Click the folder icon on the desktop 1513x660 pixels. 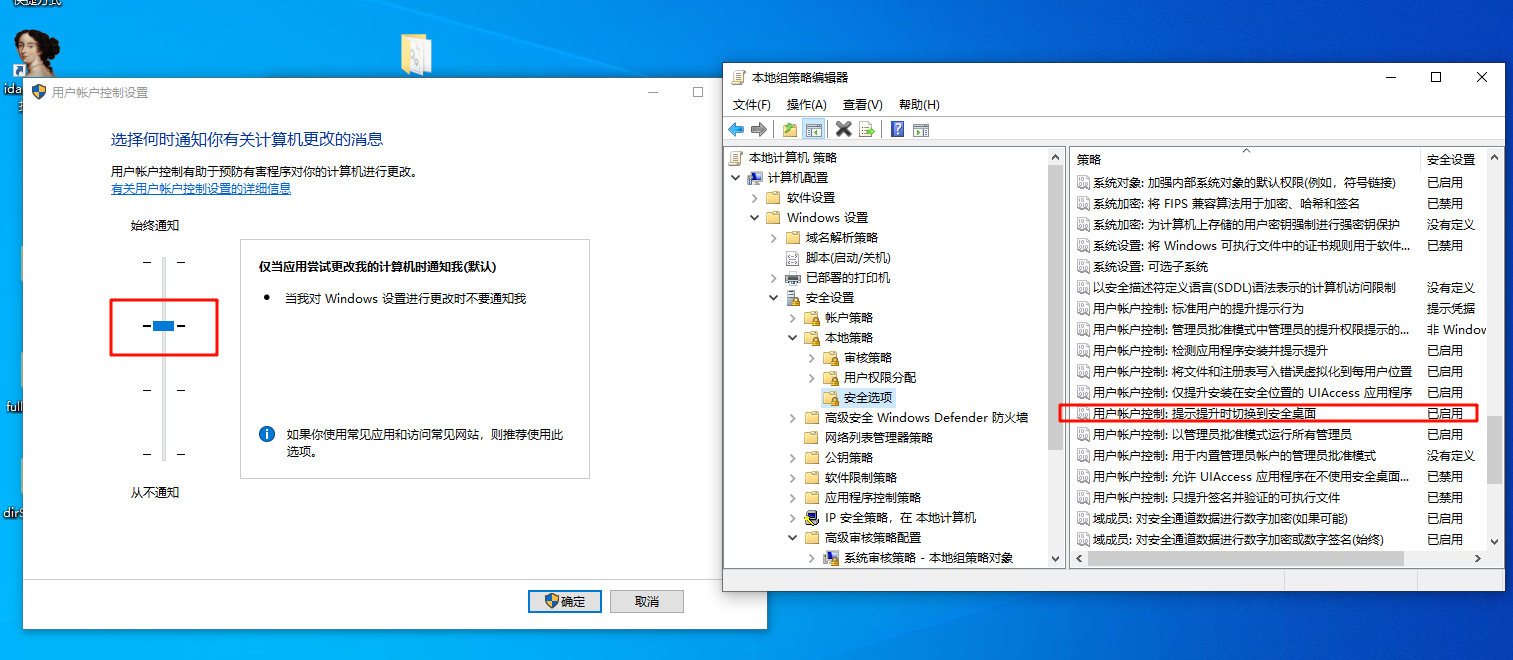tap(415, 54)
